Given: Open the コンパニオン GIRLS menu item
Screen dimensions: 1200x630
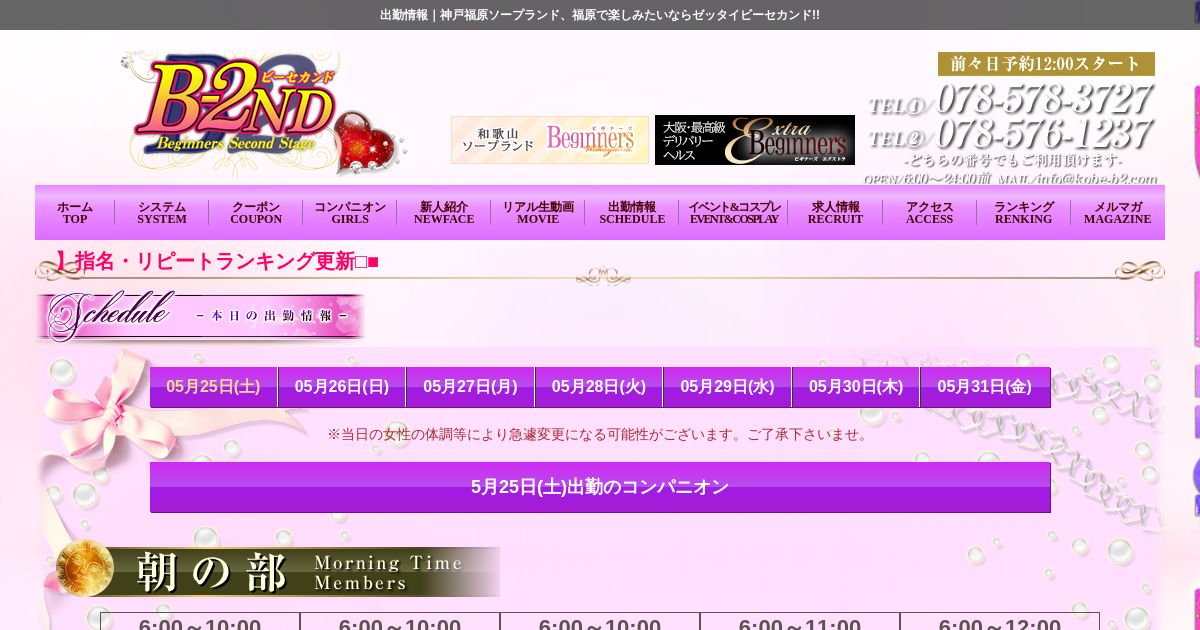Looking at the screenshot, I should pyautogui.click(x=350, y=213).
